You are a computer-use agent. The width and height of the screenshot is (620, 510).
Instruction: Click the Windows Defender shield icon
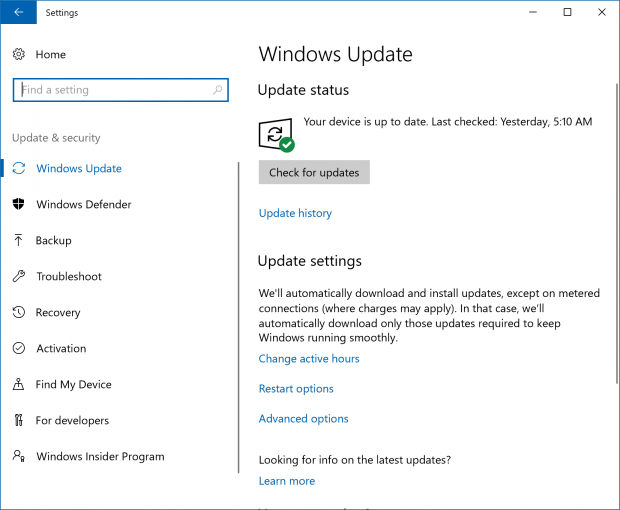coord(19,204)
